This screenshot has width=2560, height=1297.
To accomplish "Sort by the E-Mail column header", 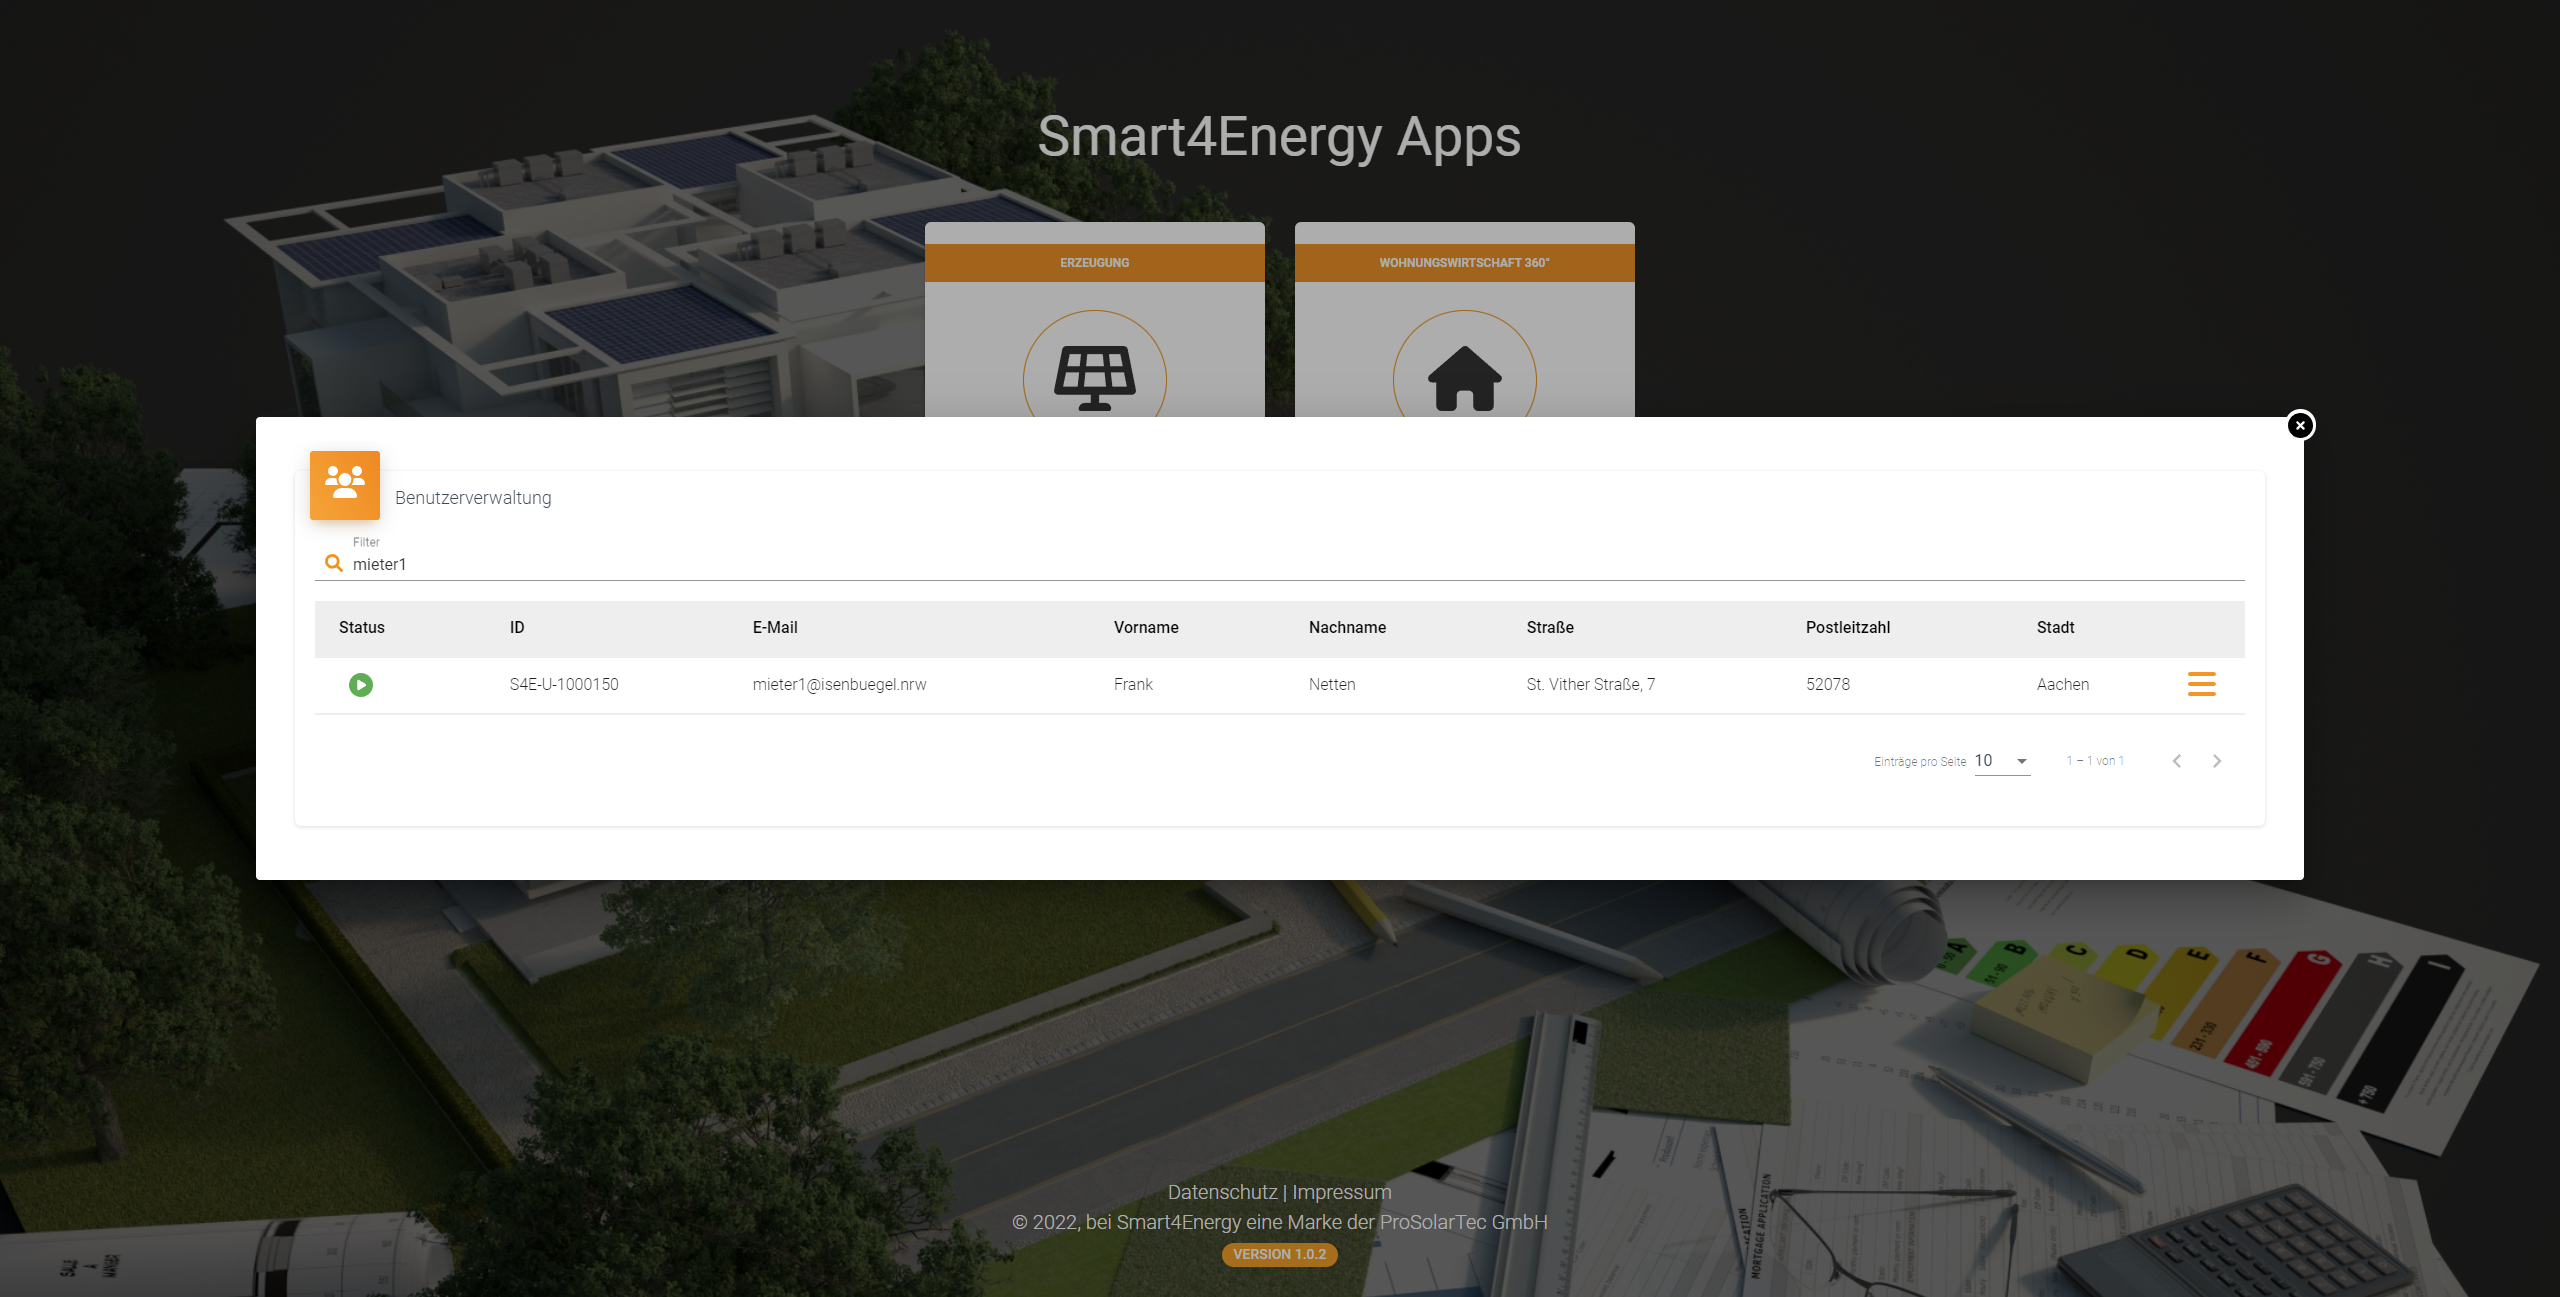I will coord(775,628).
